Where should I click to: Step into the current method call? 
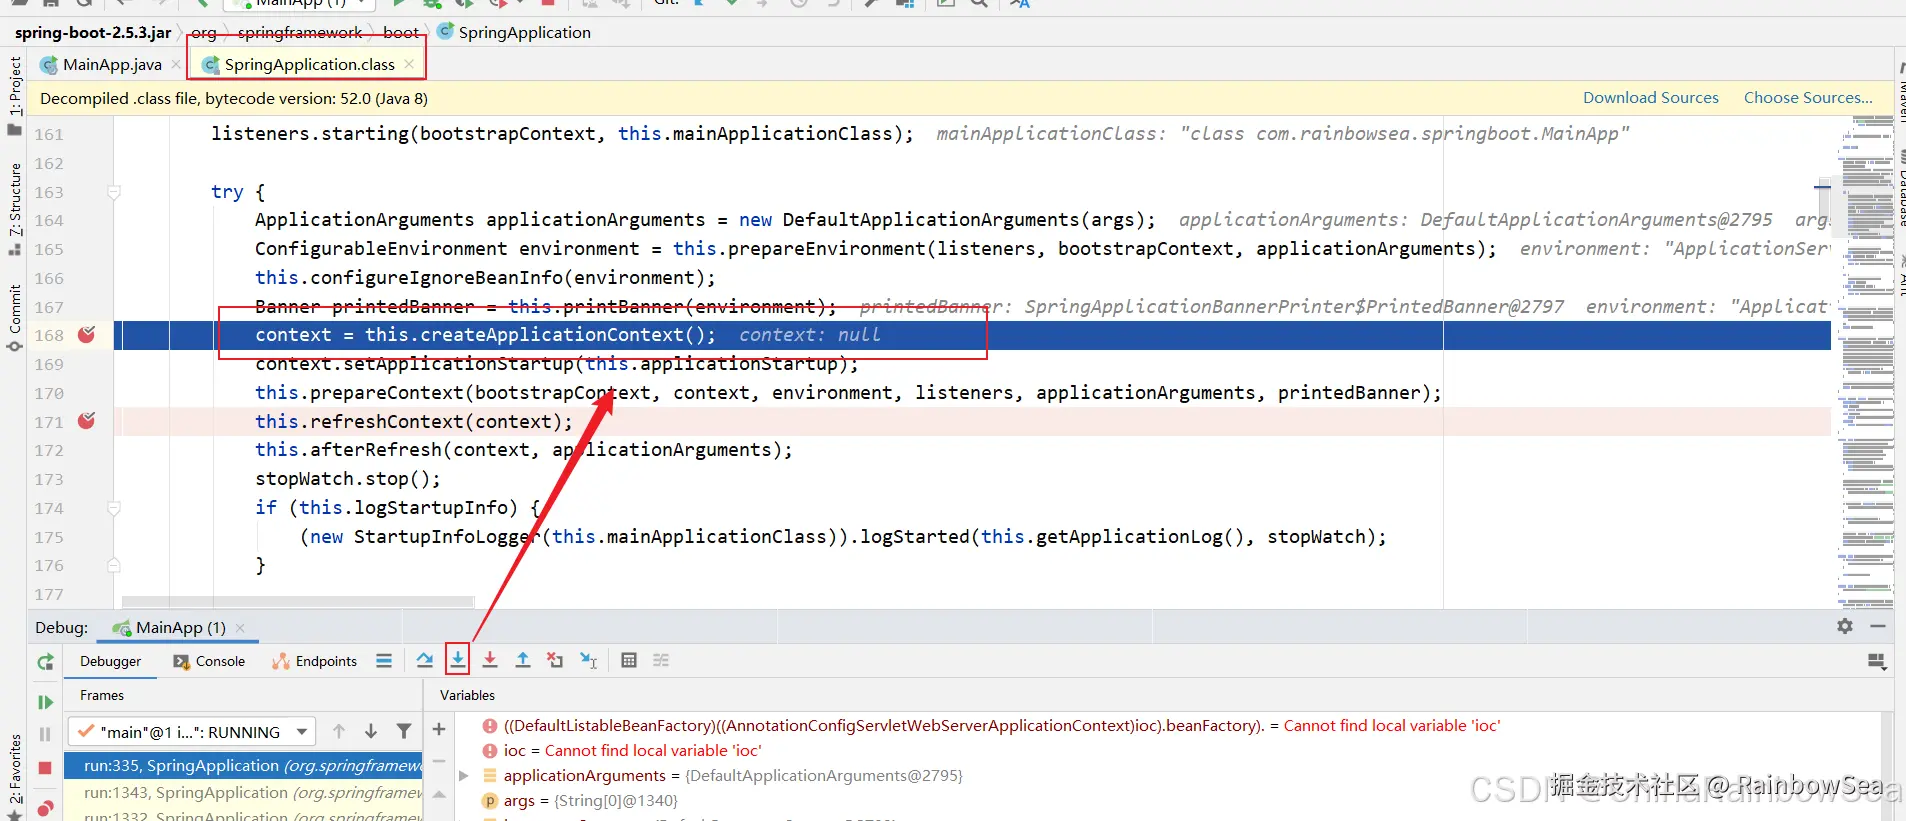tap(457, 660)
